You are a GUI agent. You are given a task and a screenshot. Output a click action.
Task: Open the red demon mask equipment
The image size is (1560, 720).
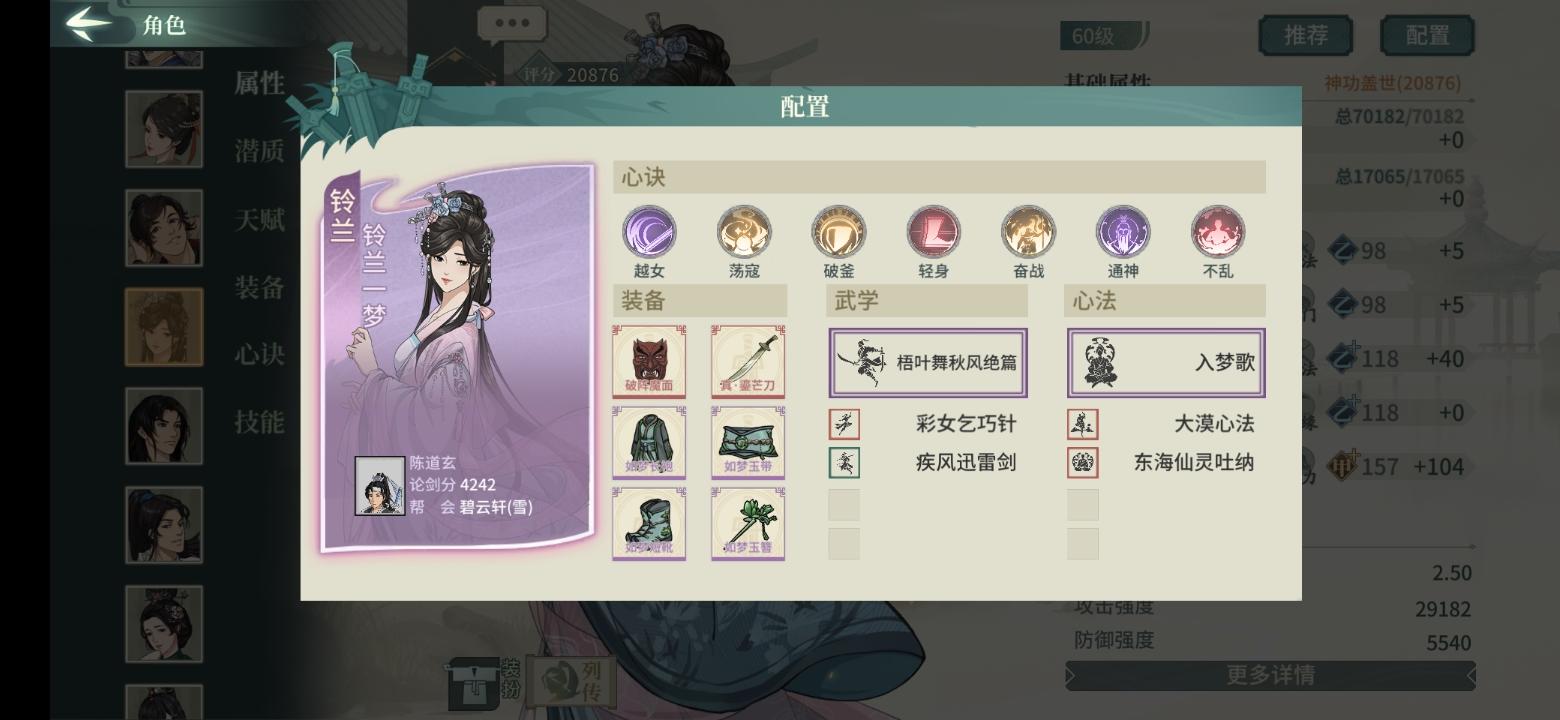649,361
